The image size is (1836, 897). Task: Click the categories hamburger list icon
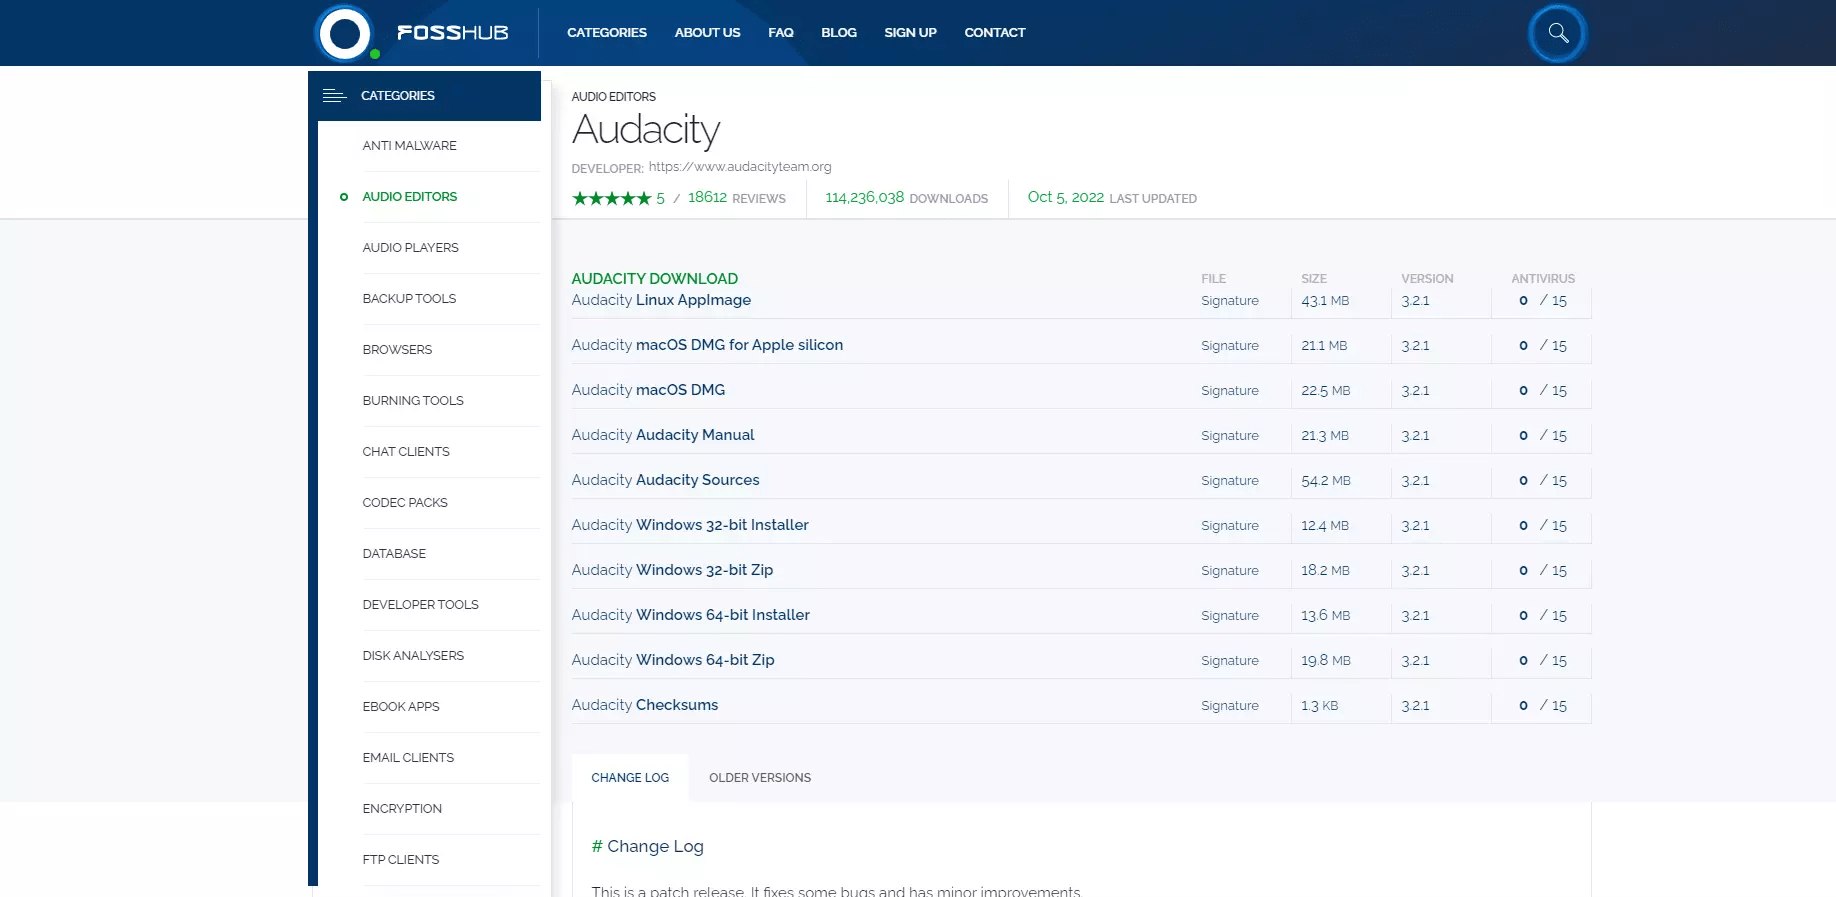tap(334, 96)
